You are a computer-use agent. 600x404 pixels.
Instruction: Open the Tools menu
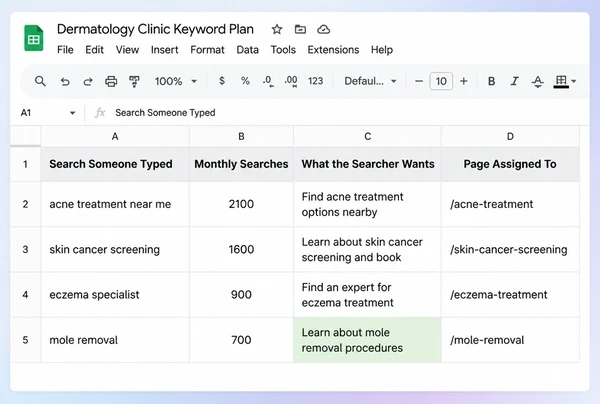coord(283,50)
